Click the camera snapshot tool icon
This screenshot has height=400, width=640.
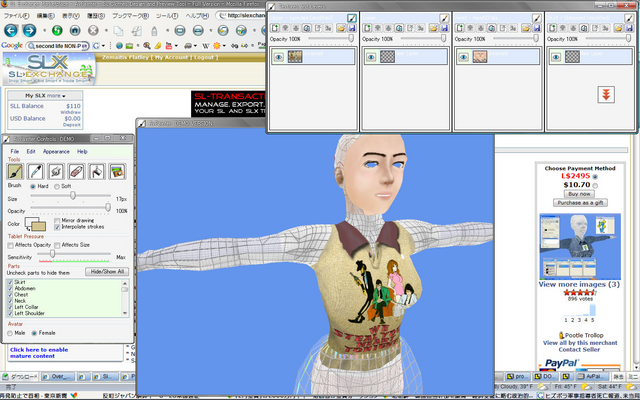pyautogui.click(x=117, y=171)
